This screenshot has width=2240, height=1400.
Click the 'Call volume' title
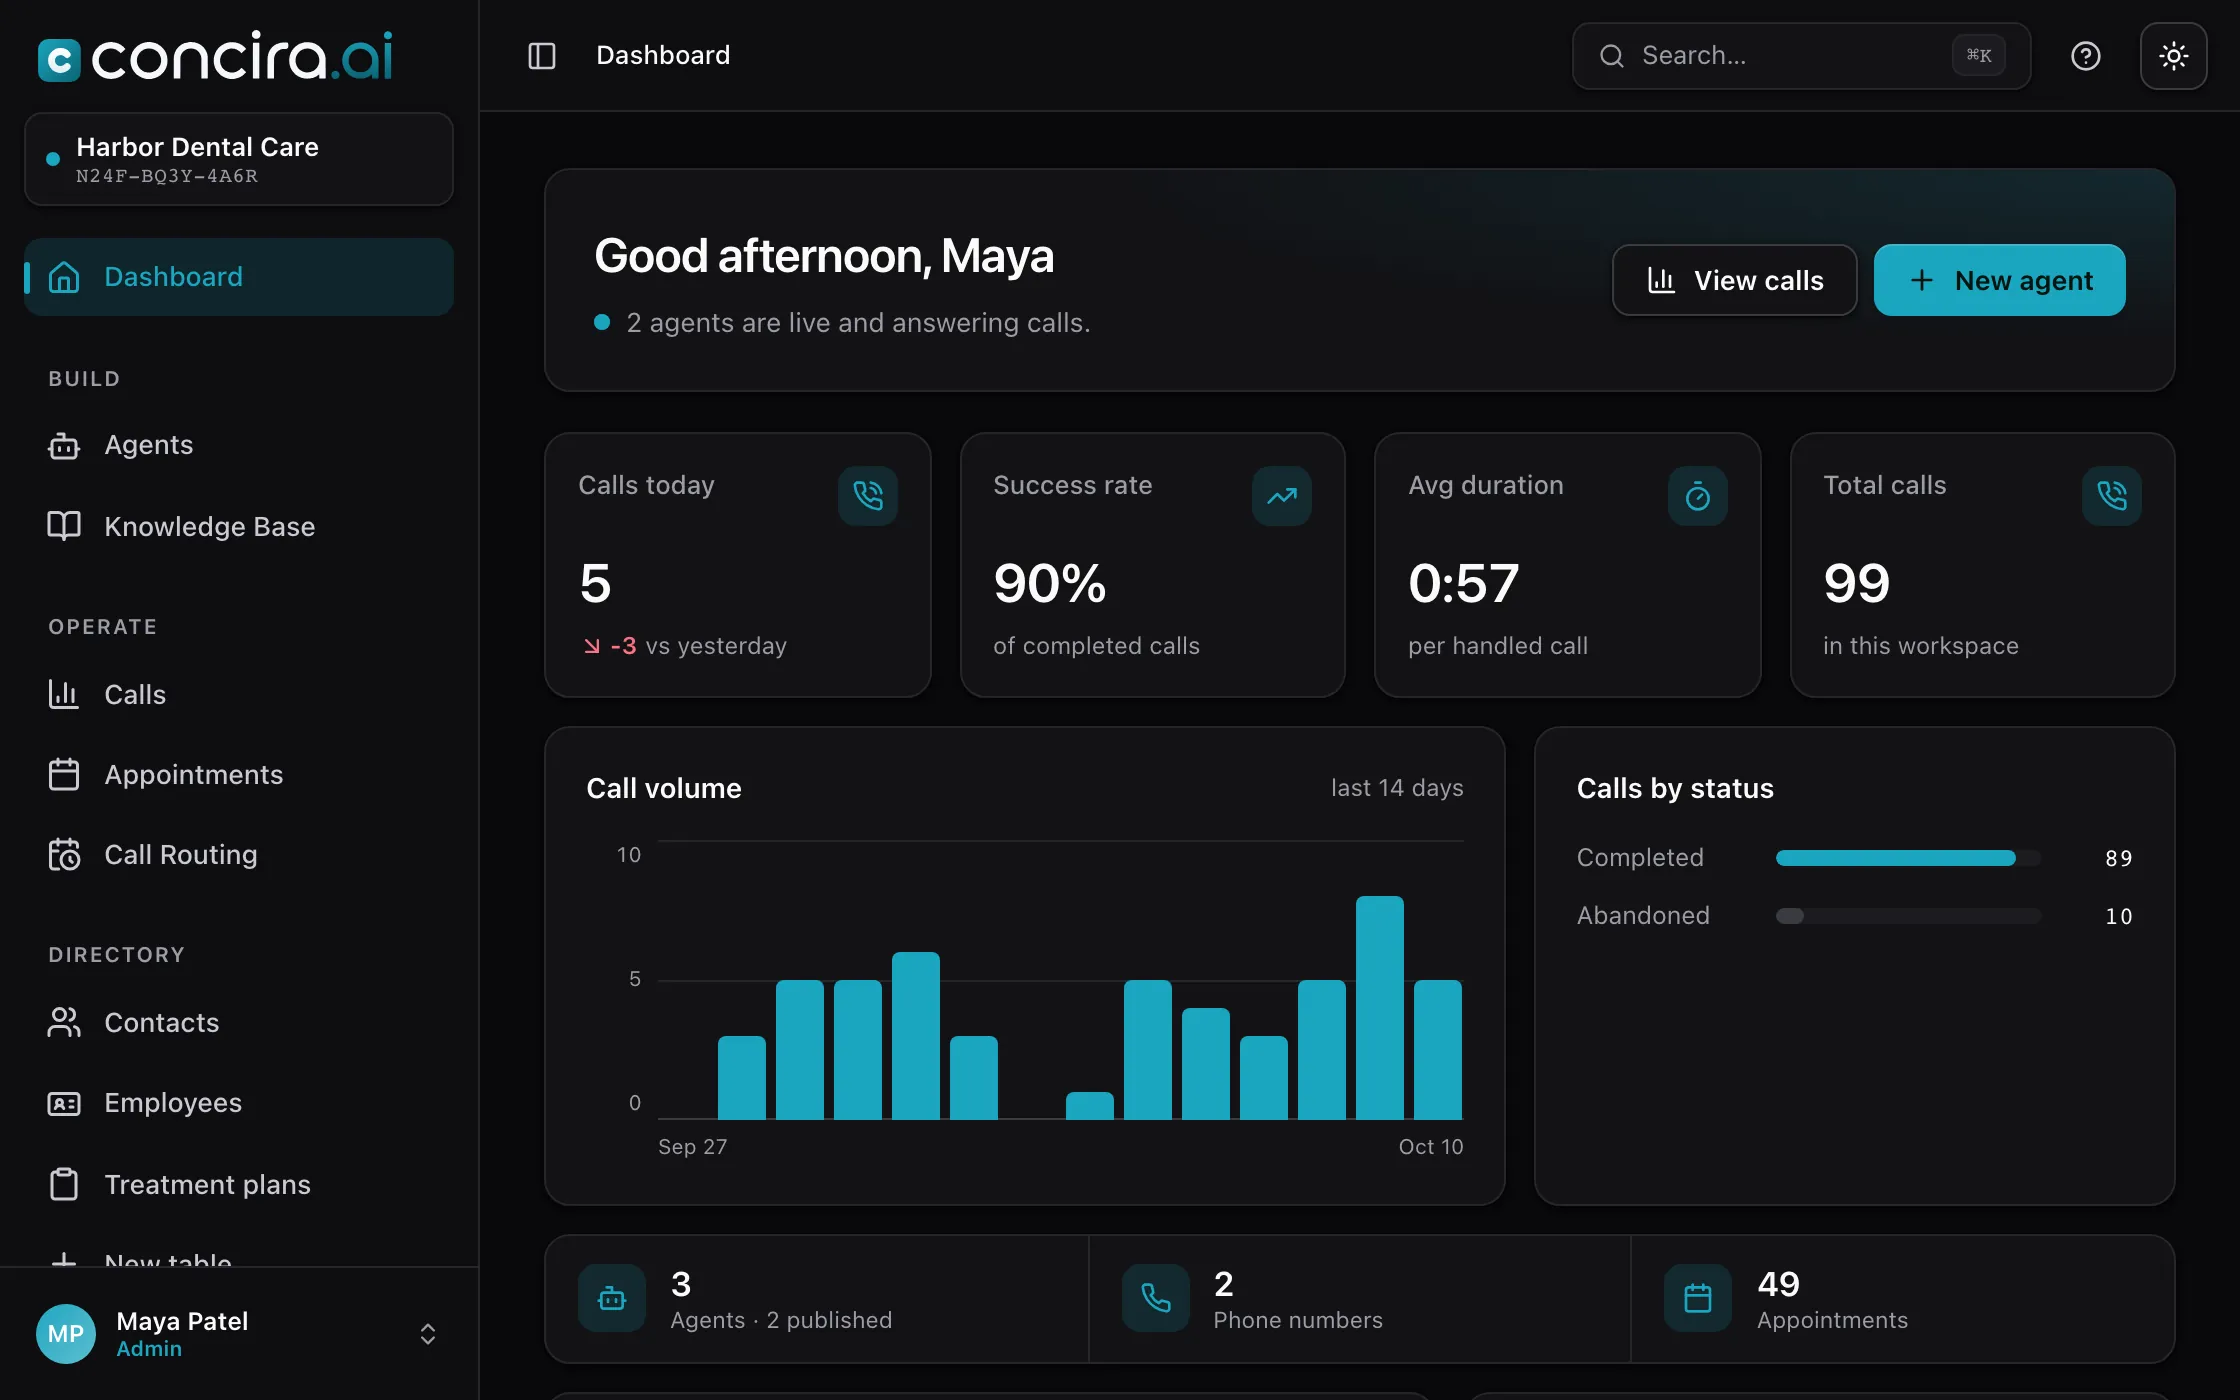pyautogui.click(x=664, y=788)
